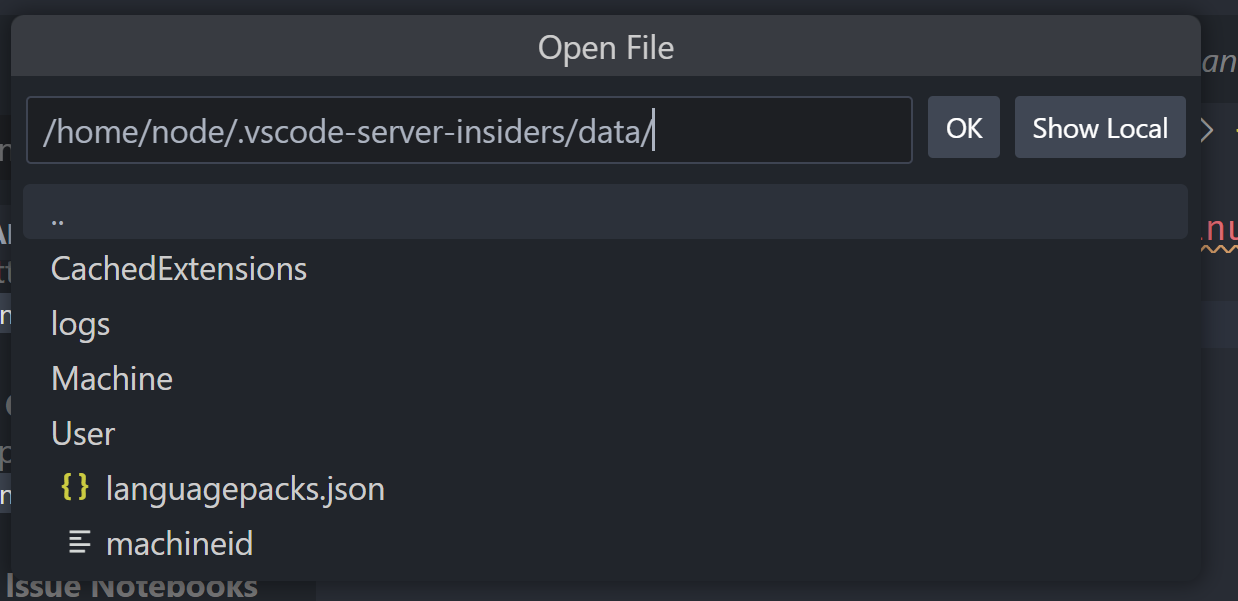The image size is (1238, 601).
Task: Open the machineid file
Action: pos(180,543)
